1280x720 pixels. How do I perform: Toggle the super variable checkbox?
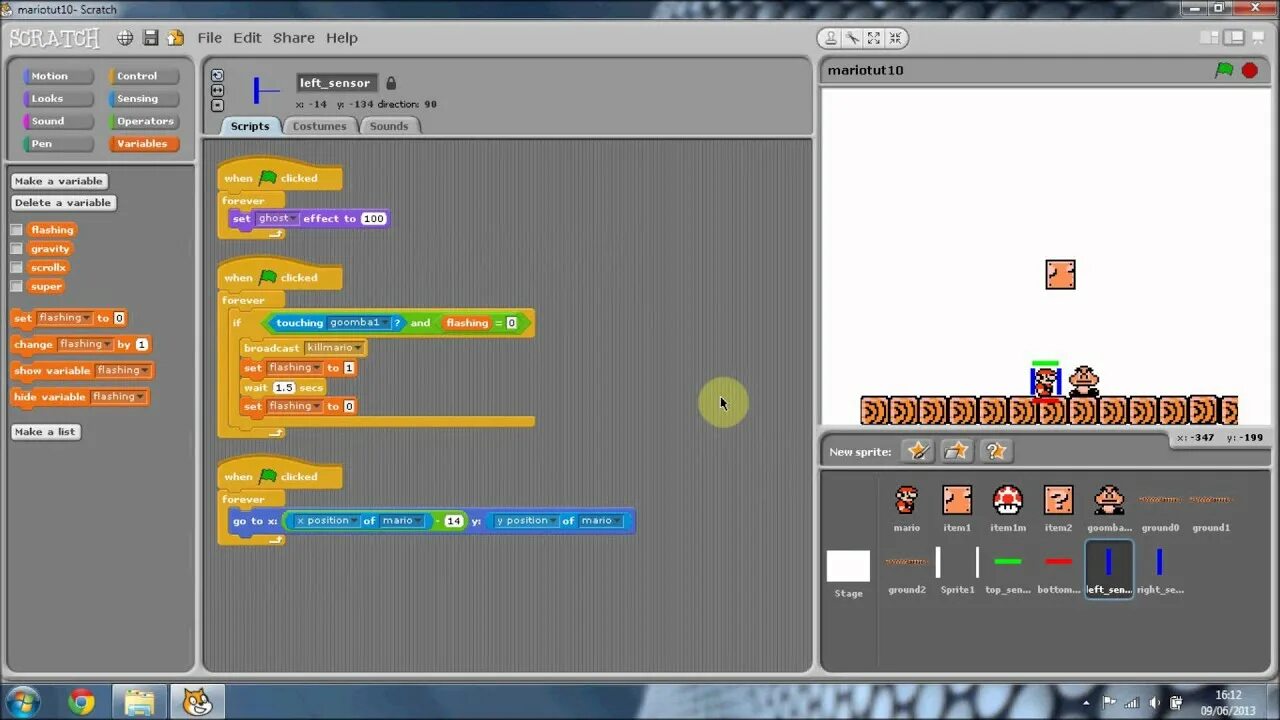pyautogui.click(x=17, y=287)
